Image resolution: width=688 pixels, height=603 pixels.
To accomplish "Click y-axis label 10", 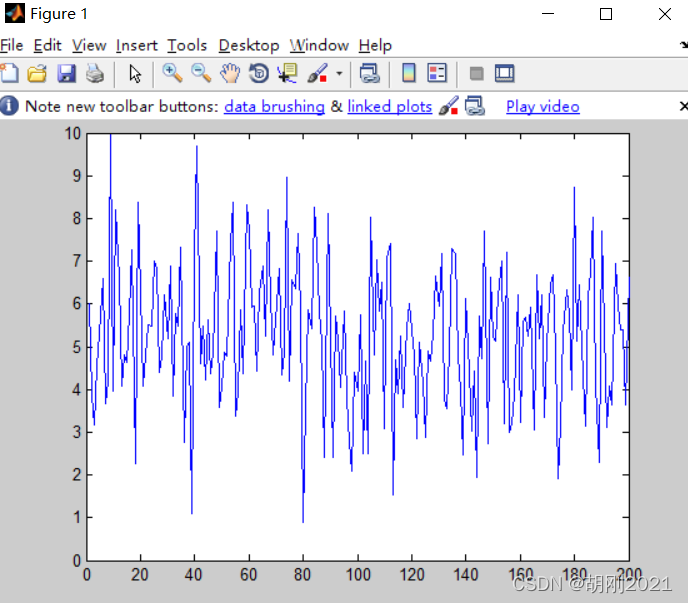I will [x=73, y=133].
